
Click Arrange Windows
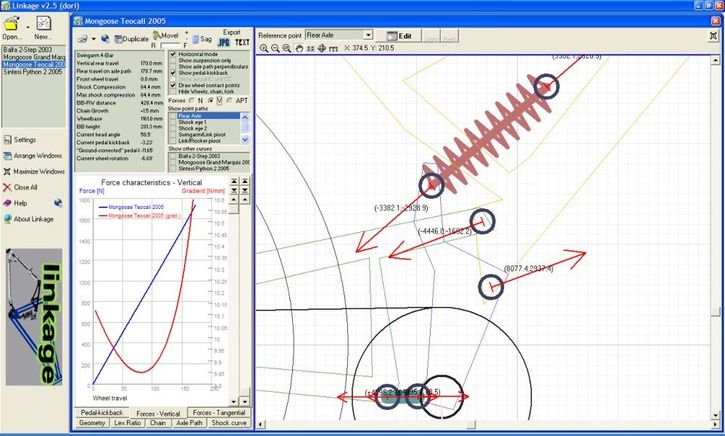32,155
